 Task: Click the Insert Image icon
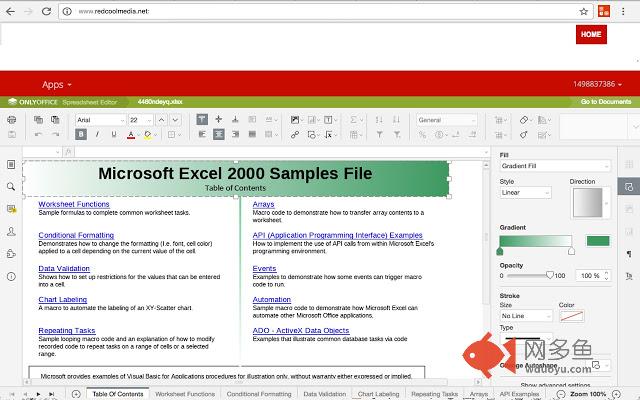[295, 120]
